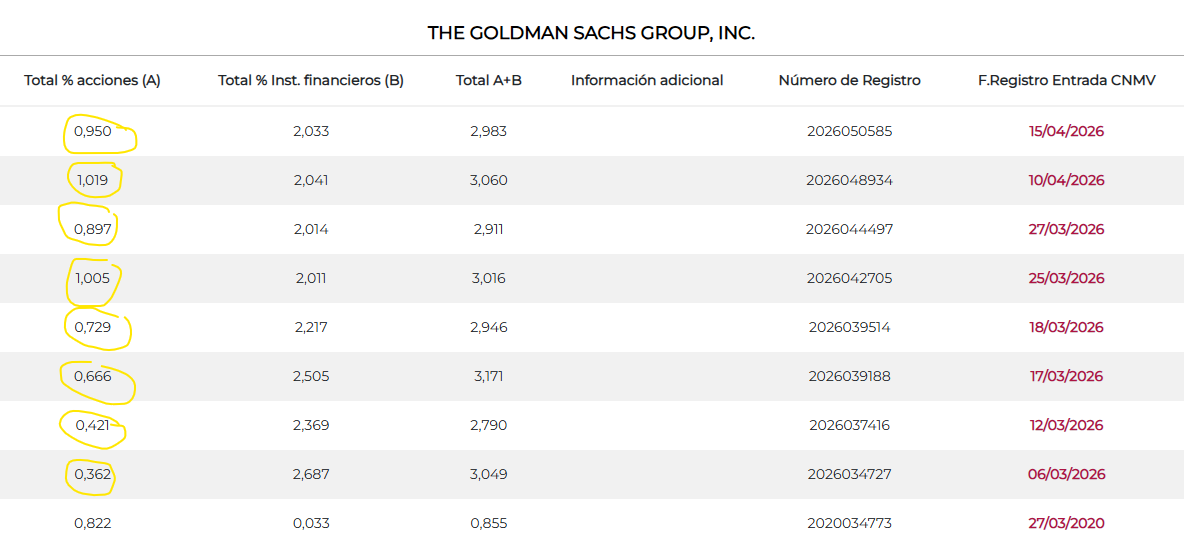
Task: Click the F.Registro Entrada CNMV header
Action: click(x=1066, y=80)
